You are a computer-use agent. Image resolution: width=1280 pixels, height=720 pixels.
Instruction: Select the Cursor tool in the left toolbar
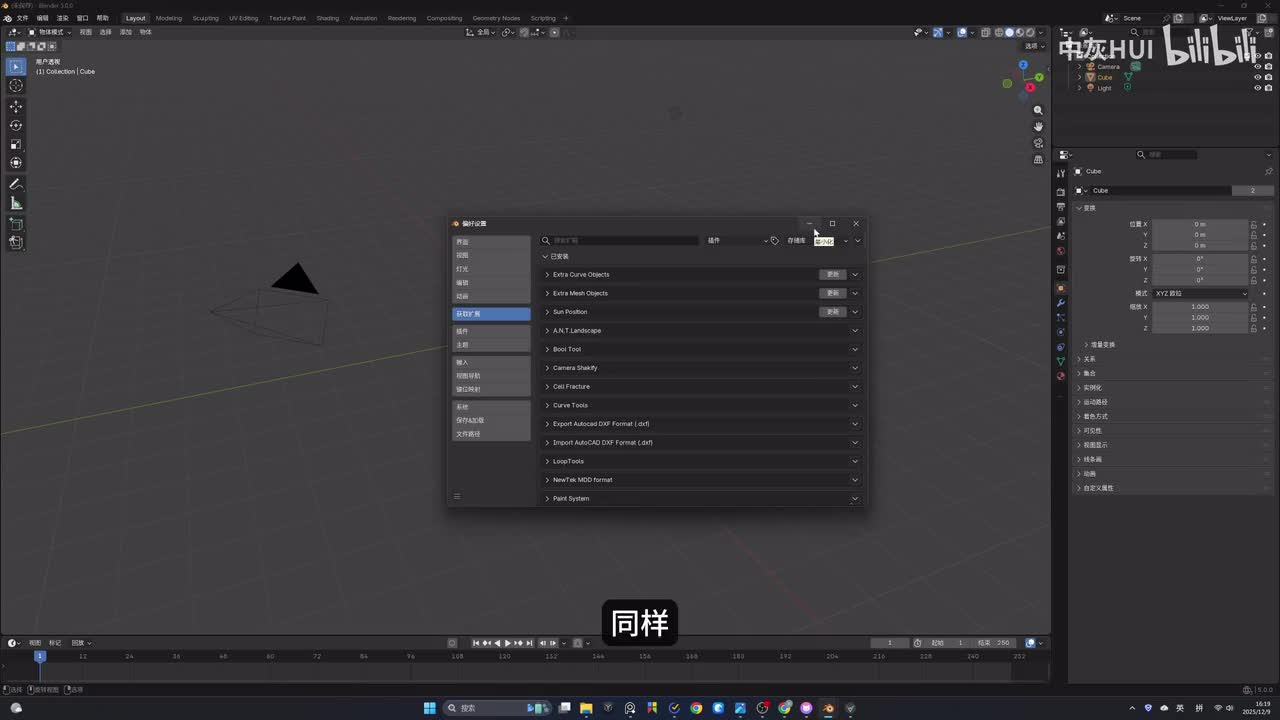tap(16, 86)
